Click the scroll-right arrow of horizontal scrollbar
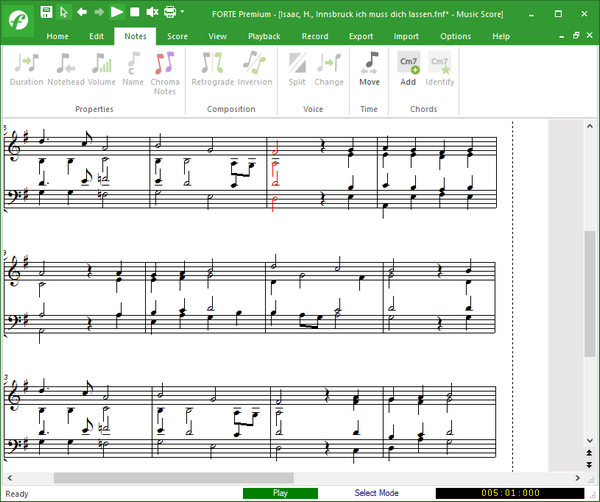600x502 pixels. coord(574,478)
